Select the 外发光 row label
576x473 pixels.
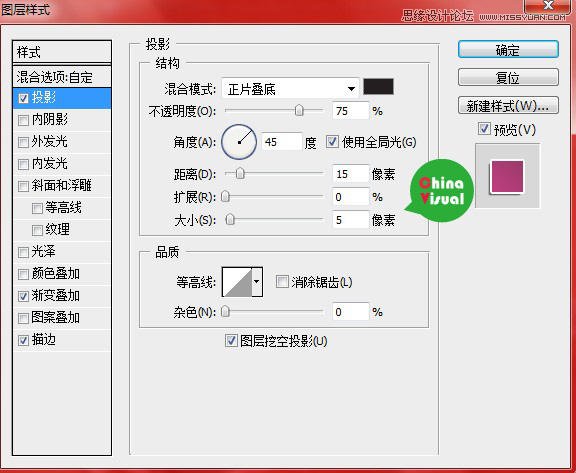[x=50, y=142]
